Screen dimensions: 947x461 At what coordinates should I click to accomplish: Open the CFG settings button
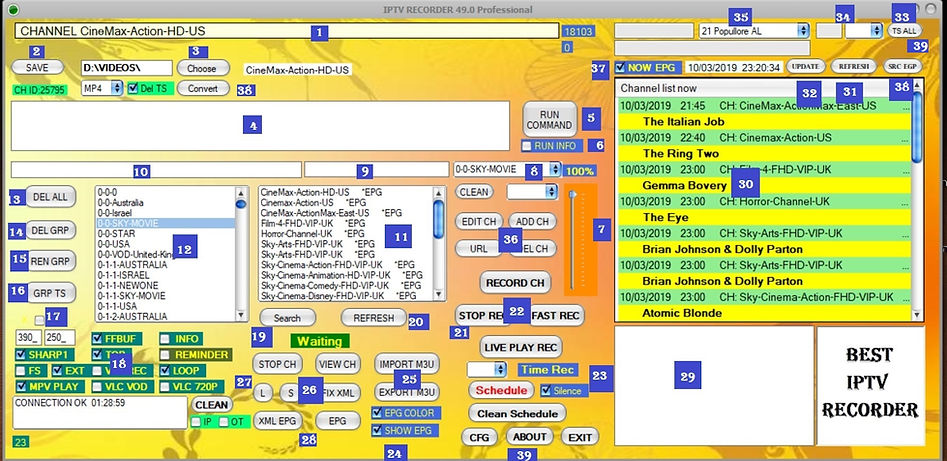(479, 437)
